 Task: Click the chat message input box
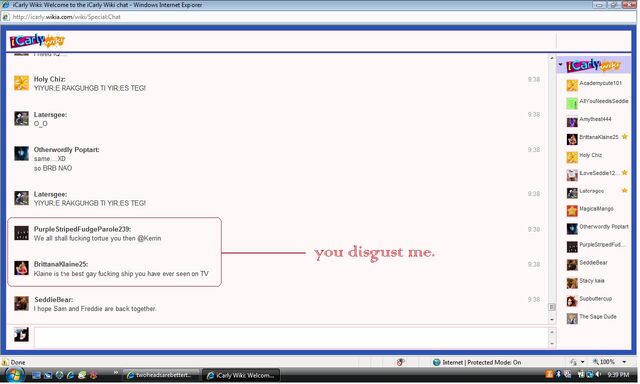[x=291, y=338]
